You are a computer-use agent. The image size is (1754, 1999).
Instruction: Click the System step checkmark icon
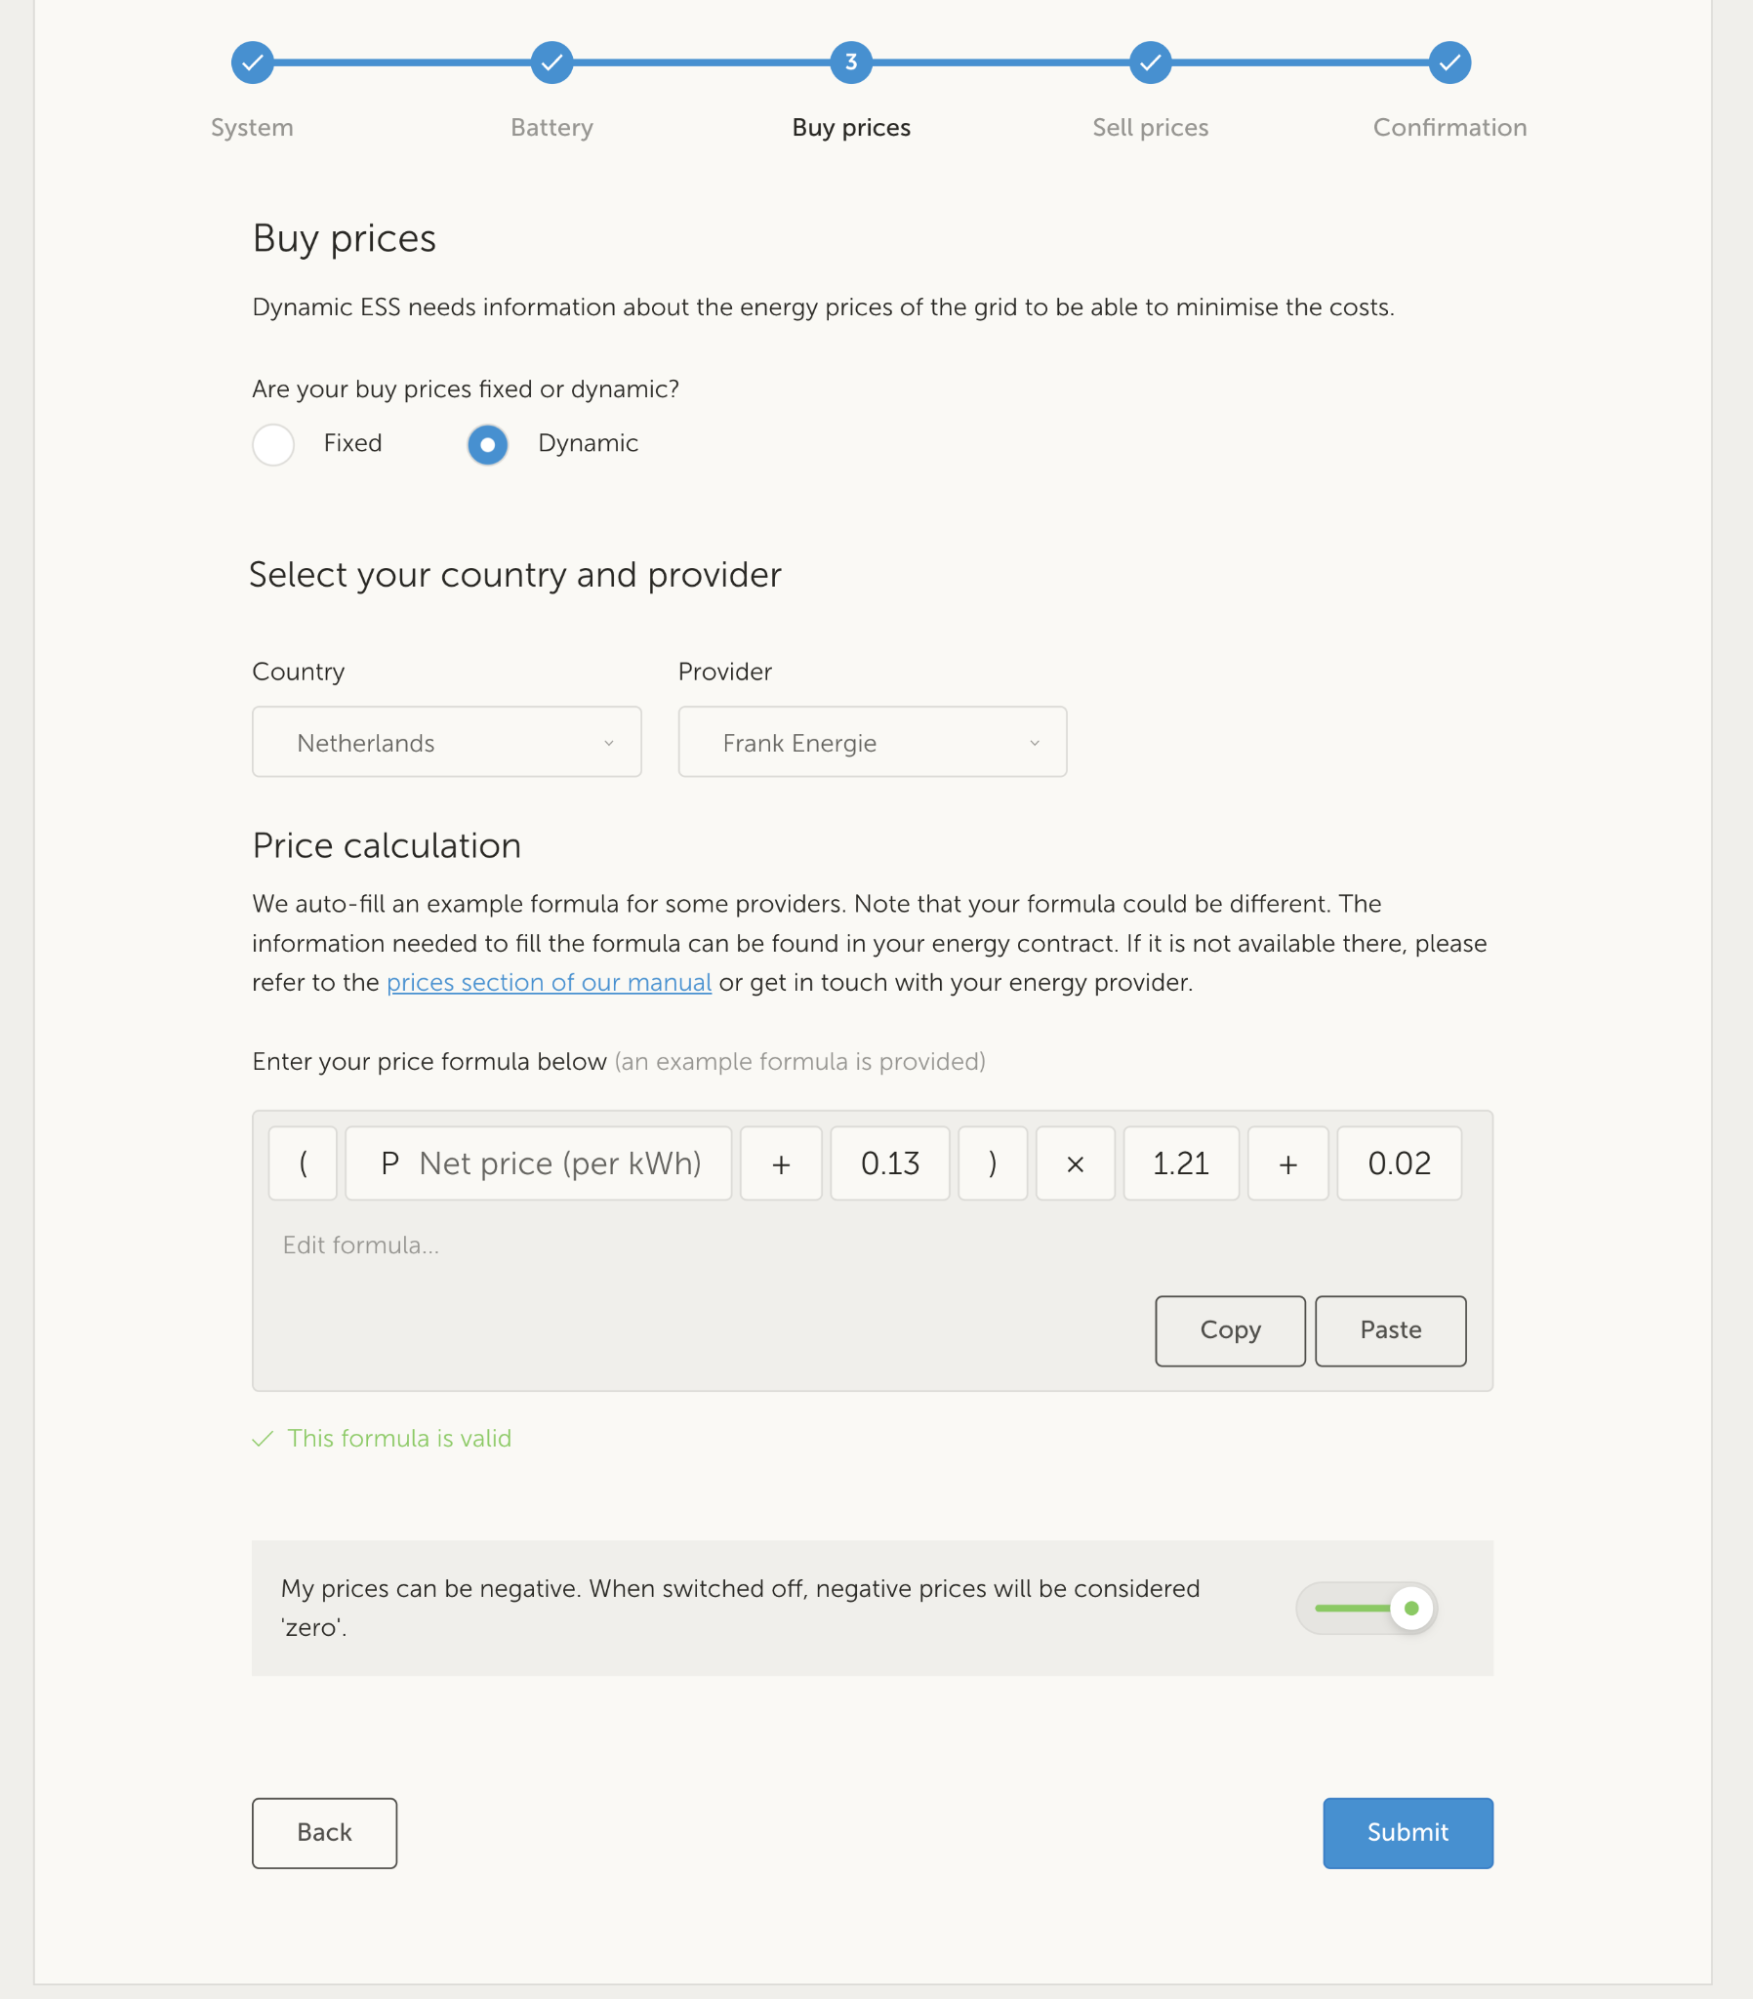(x=252, y=63)
